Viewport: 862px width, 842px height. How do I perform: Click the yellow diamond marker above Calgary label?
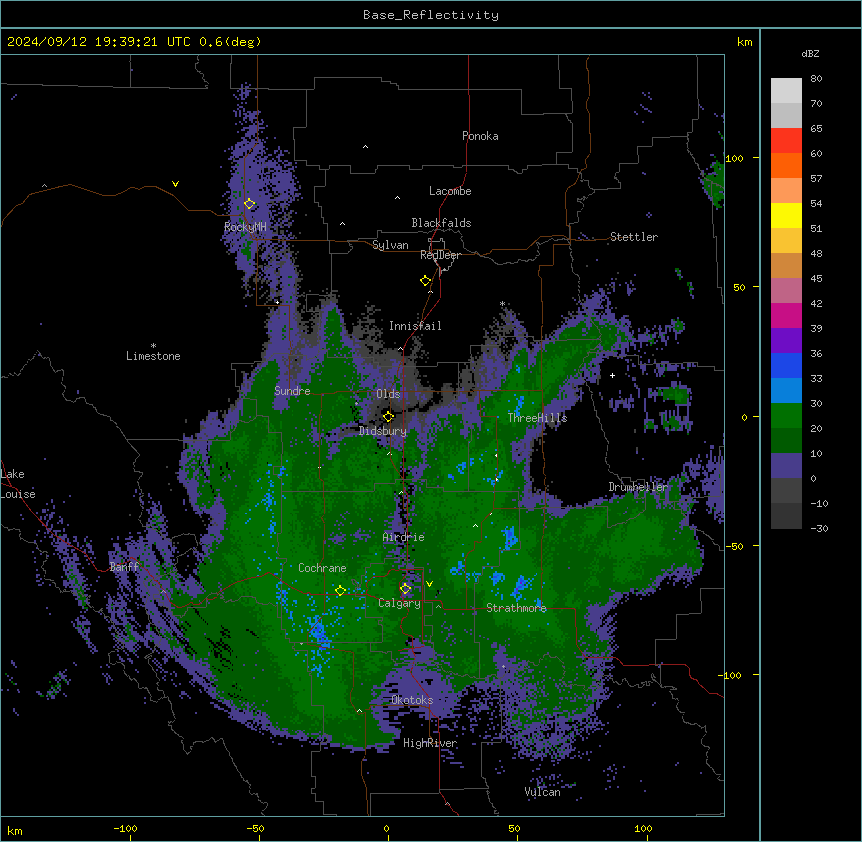tap(405, 589)
